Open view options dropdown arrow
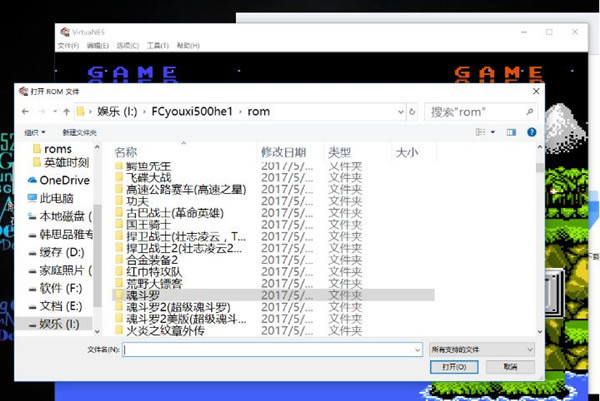The image size is (600, 401). click(x=493, y=132)
